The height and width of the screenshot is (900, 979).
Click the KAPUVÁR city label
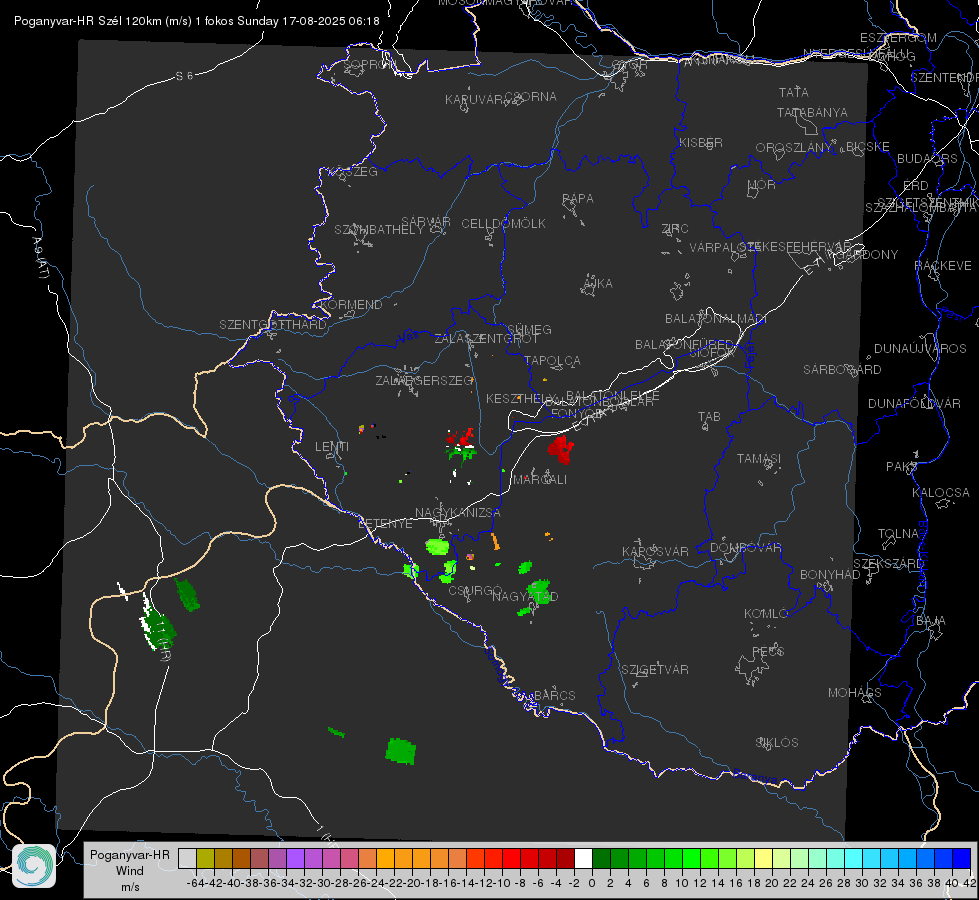tap(474, 100)
